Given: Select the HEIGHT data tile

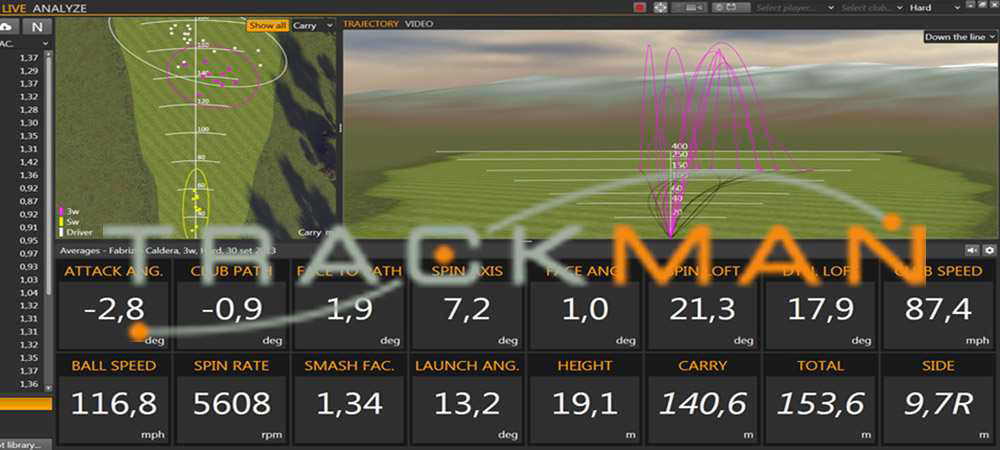Looking at the screenshot, I should [584, 398].
